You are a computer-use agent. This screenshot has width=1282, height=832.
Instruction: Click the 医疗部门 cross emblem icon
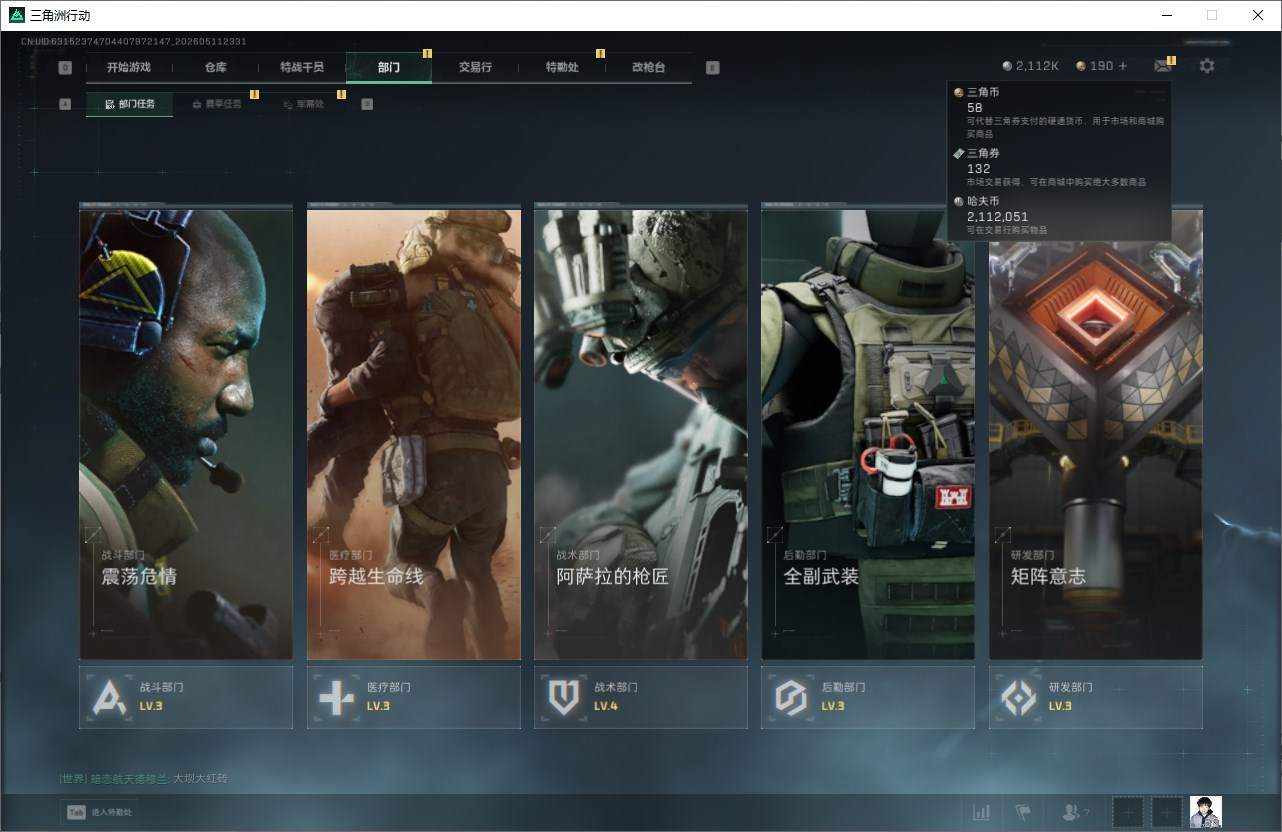coord(336,697)
